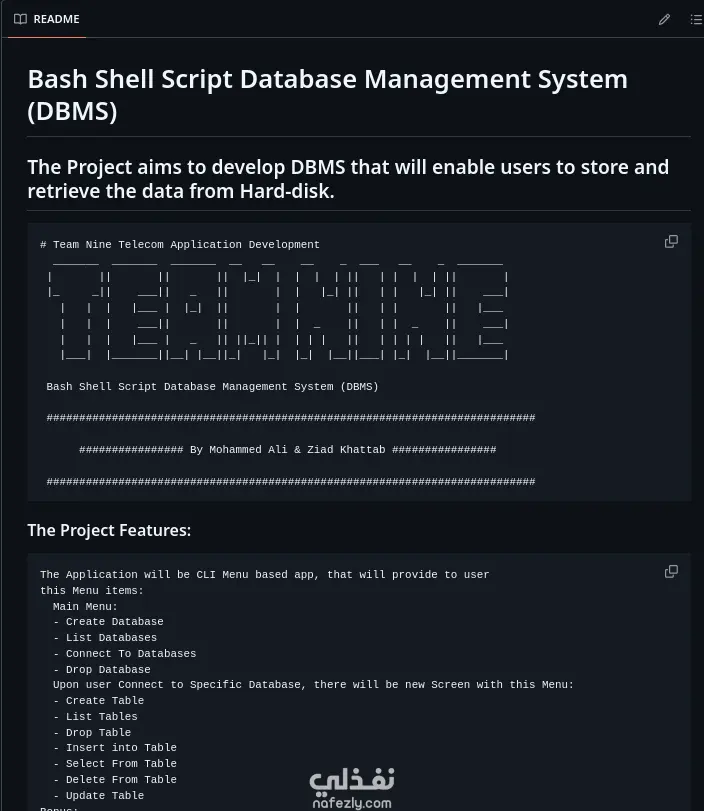Viewport: 704px width, 811px height.
Task: Click the book icon beside README
Action: click(x=20, y=19)
